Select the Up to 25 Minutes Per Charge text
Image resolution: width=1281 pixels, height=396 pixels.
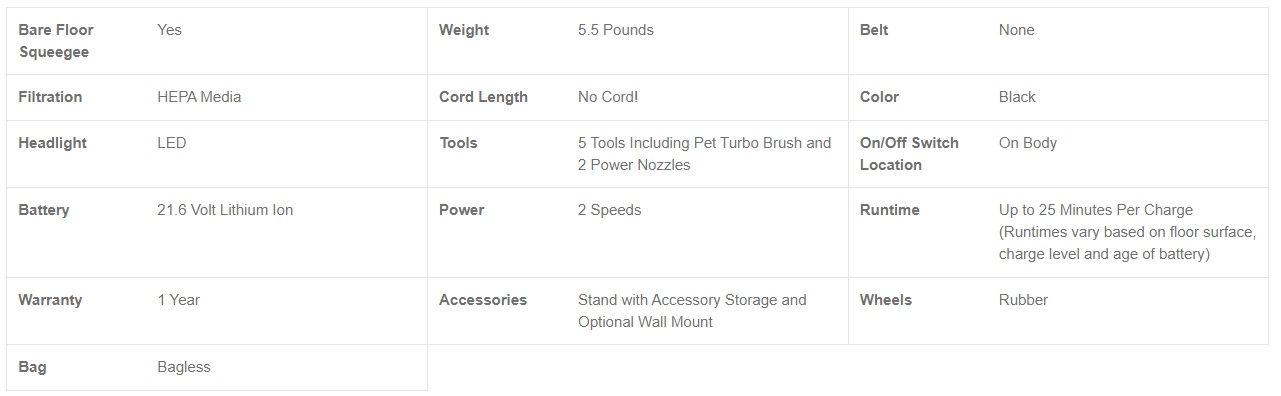point(1096,210)
